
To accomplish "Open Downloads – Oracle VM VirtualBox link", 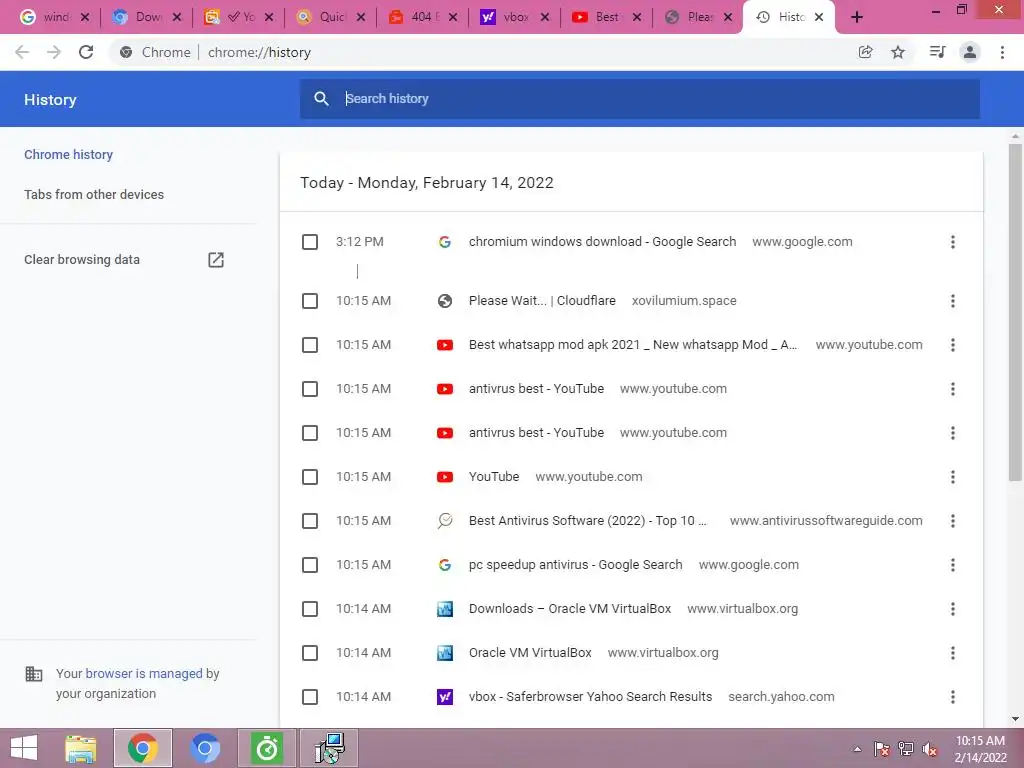I will tap(569, 609).
